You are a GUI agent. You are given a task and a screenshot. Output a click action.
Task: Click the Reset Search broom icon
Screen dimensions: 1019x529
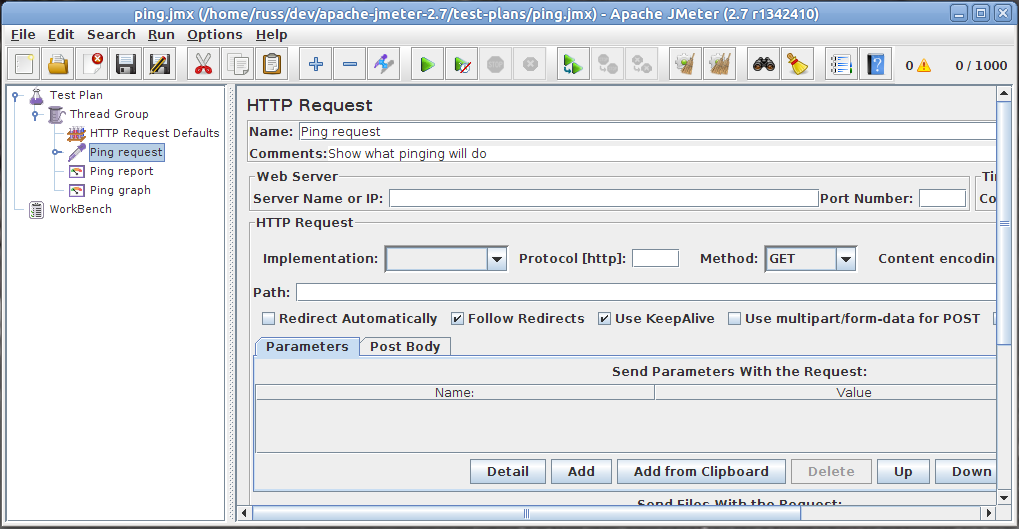click(x=797, y=64)
